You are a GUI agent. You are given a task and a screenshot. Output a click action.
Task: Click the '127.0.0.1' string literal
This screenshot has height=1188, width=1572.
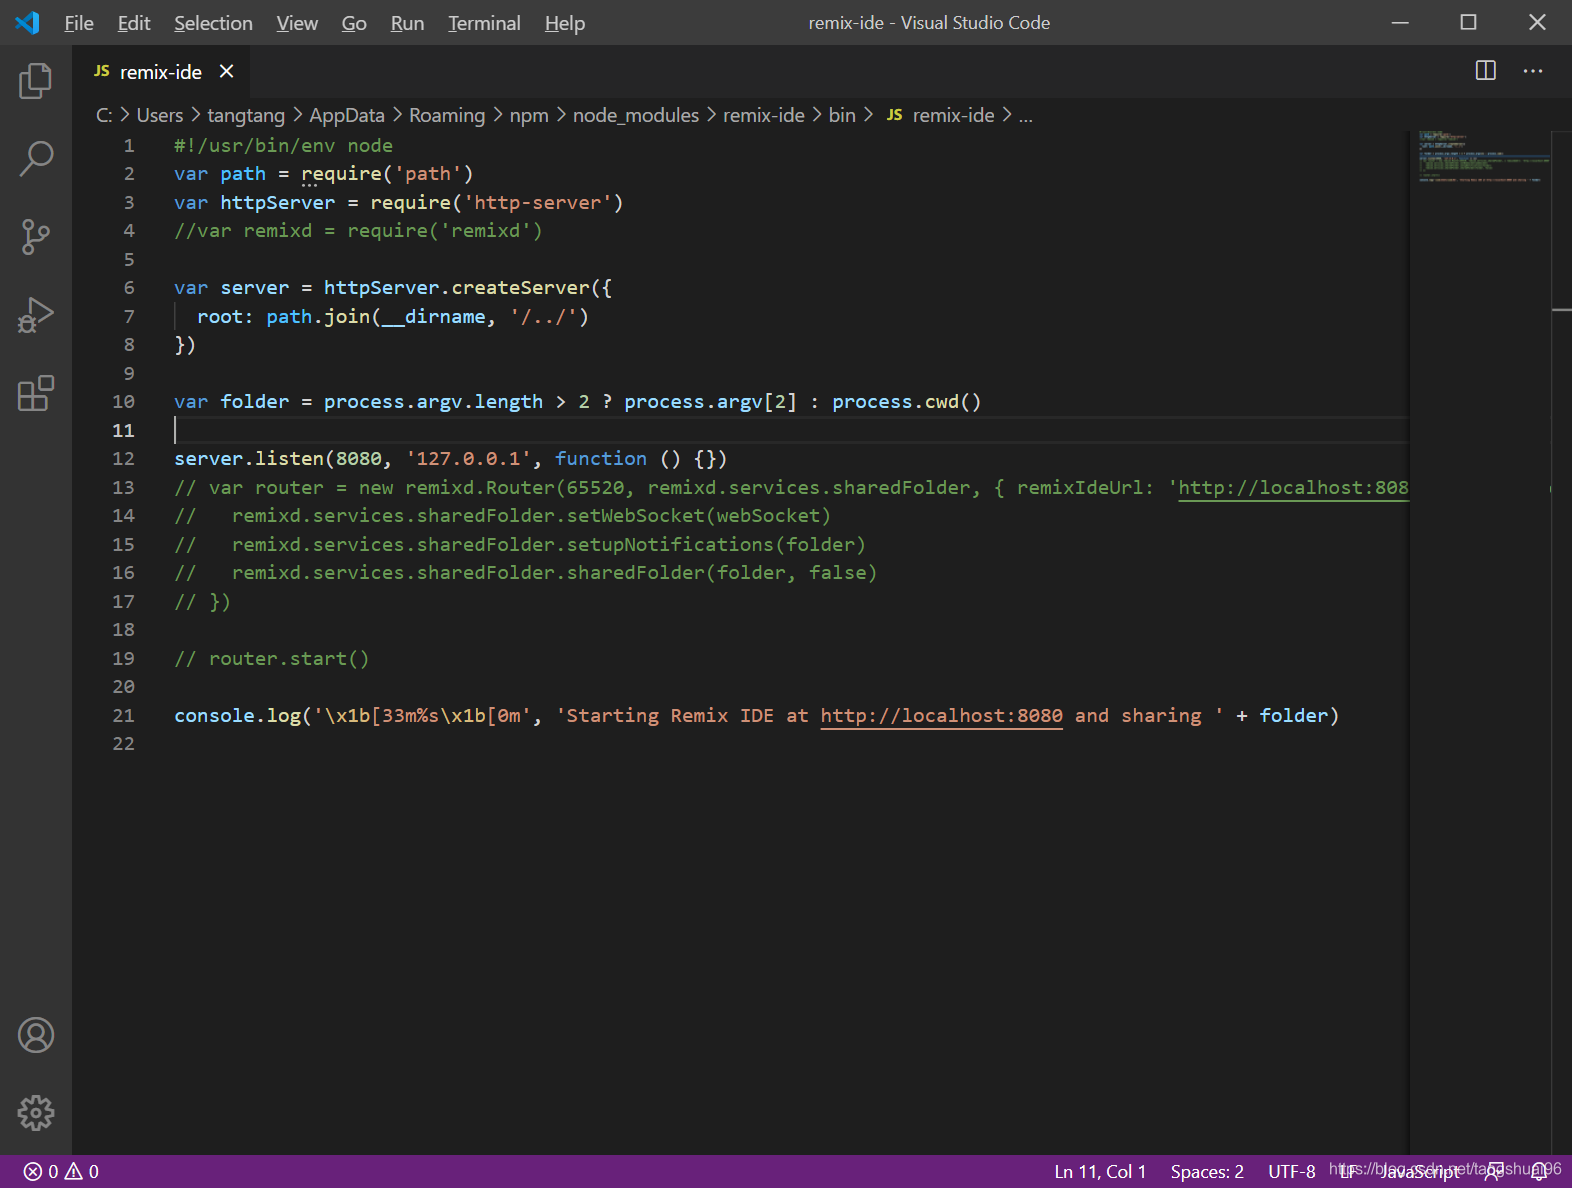point(468,458)
